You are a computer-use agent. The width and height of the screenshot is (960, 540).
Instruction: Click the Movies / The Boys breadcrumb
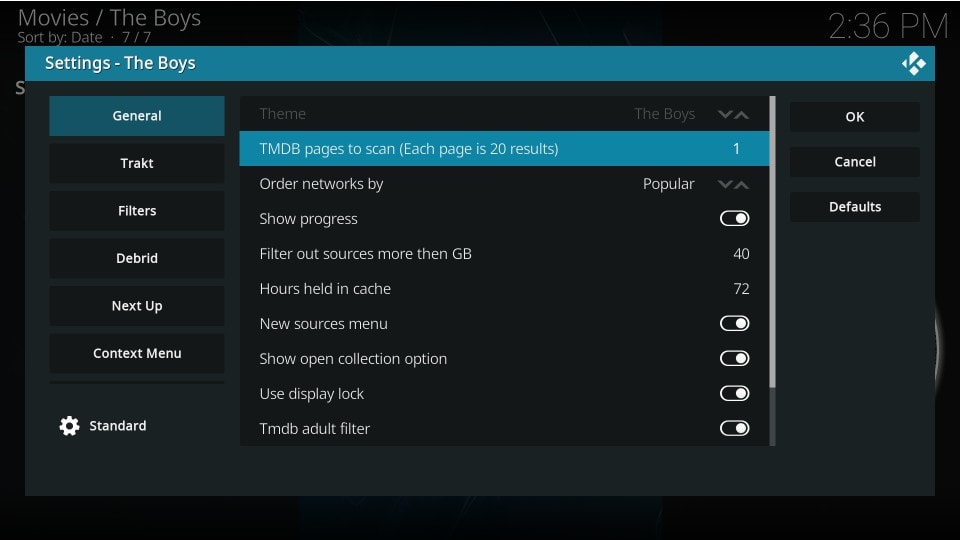[109, 18]
